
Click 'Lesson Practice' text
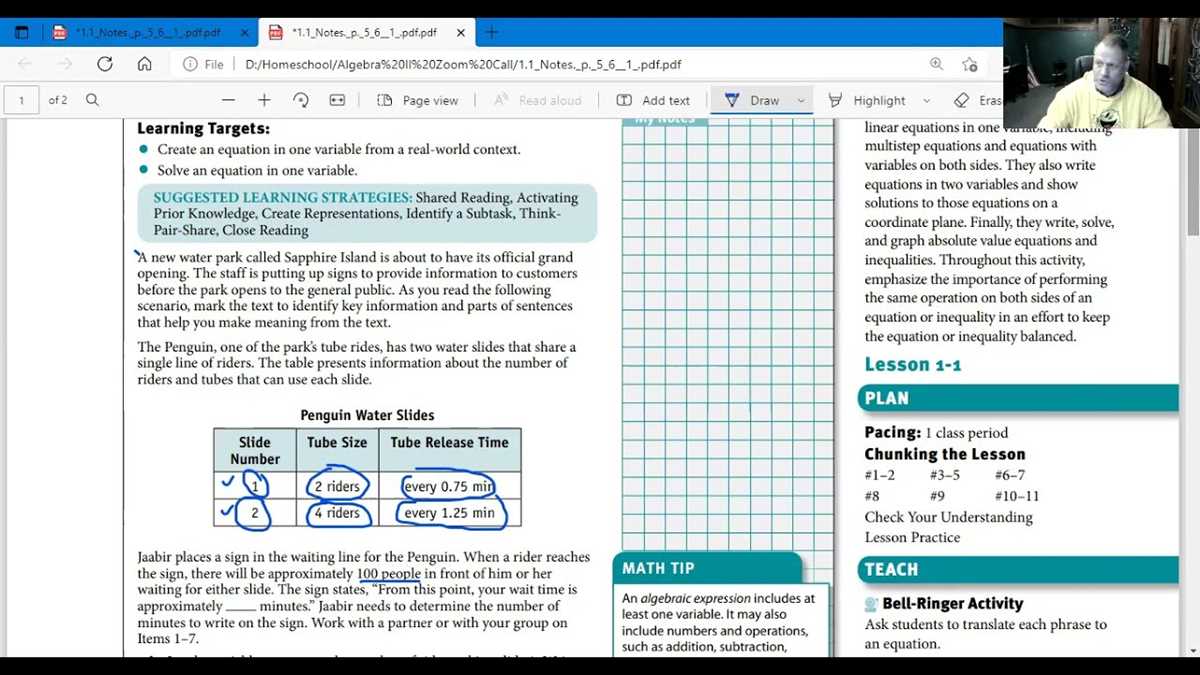pos(912,537)
